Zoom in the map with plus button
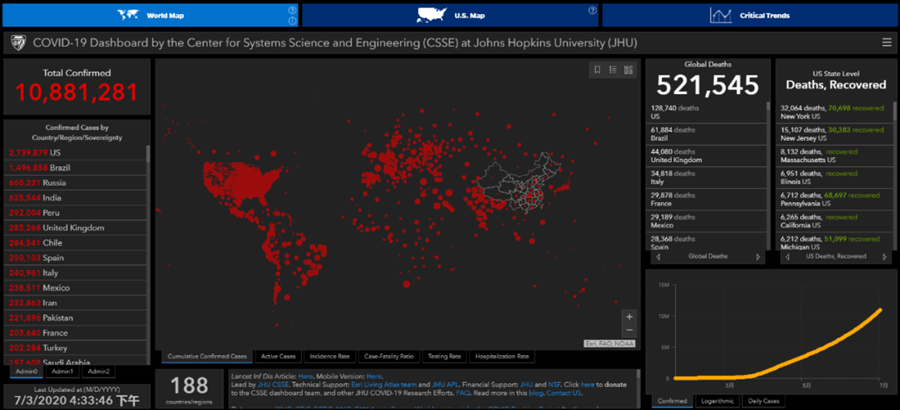900x410 pixels. (629, 316)
